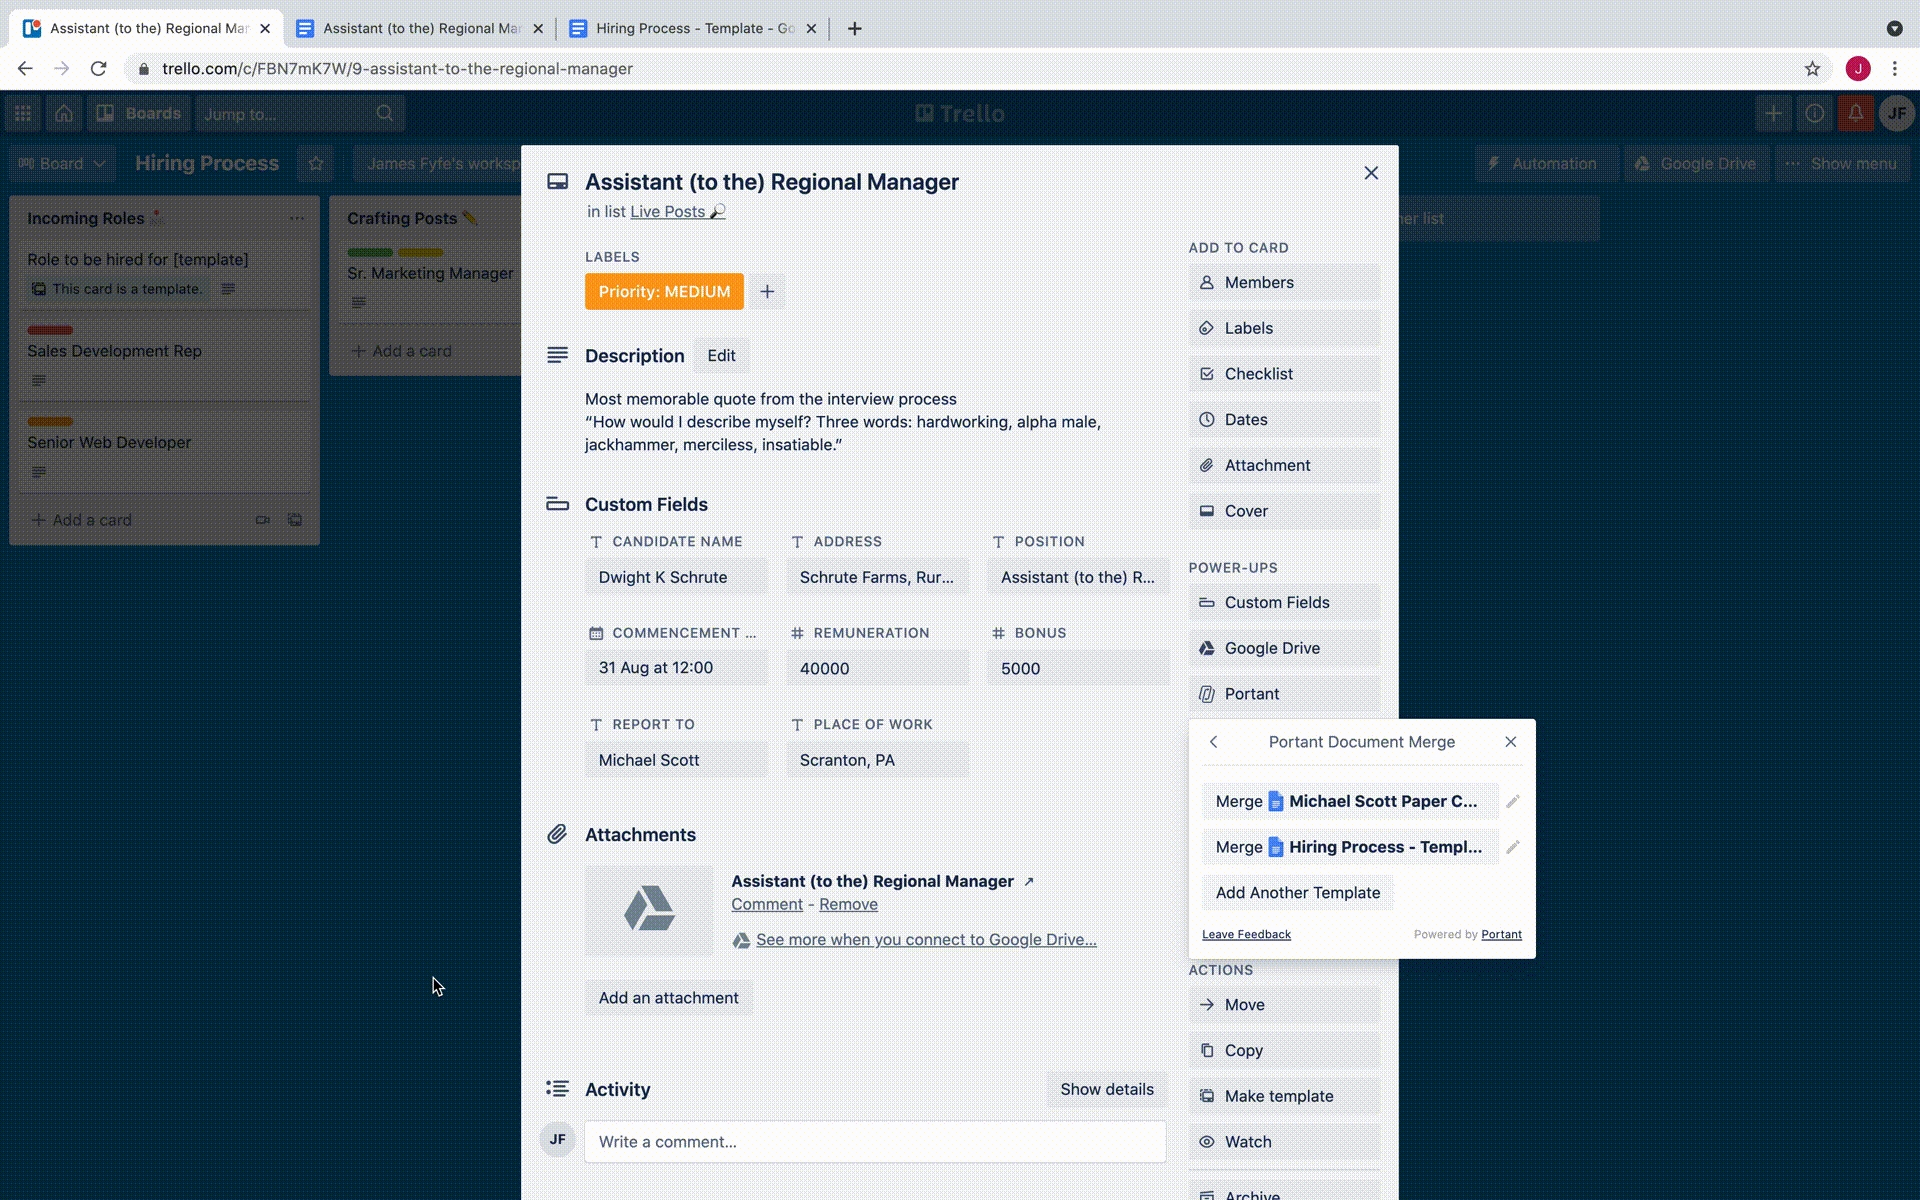Open Commencement date field picker

(676, 668)
